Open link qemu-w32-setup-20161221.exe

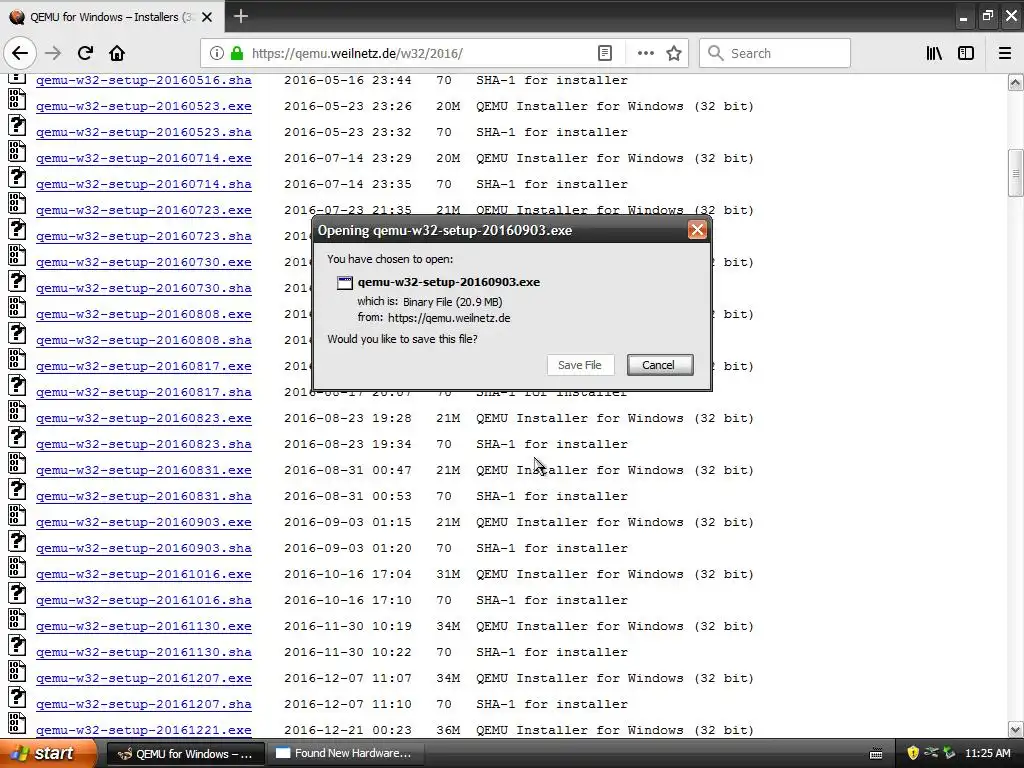click(144, 731)
